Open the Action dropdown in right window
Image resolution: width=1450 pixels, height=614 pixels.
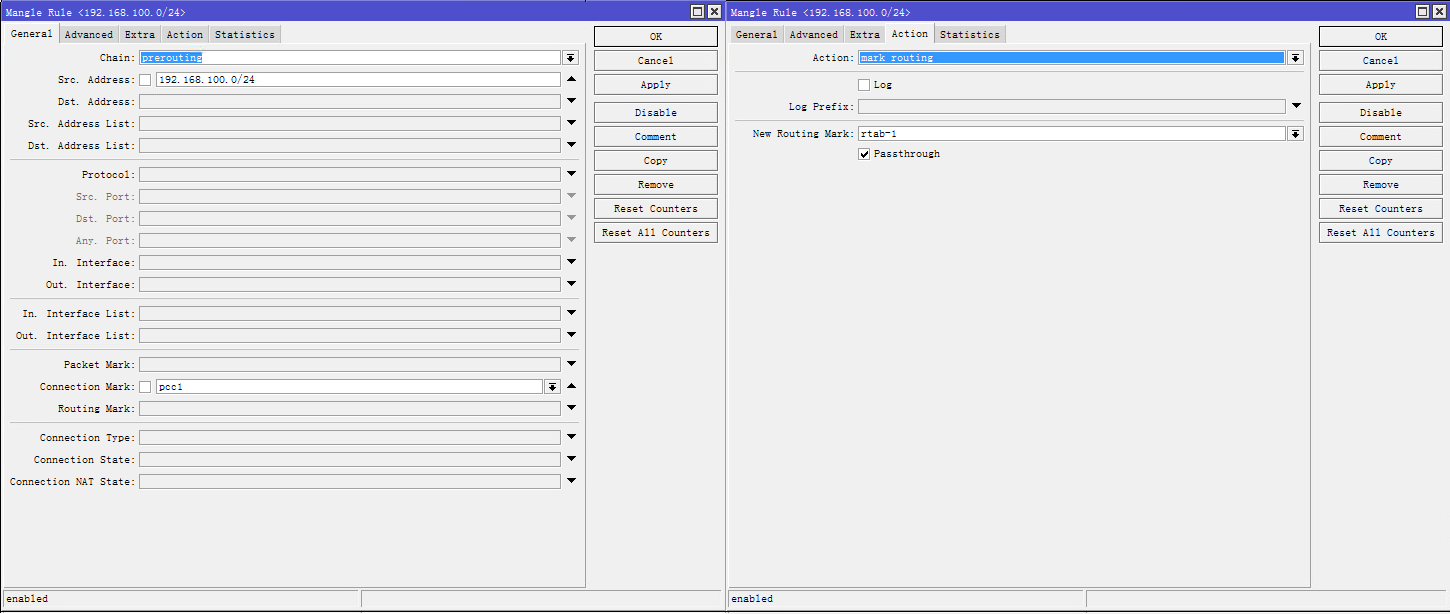(1295, 58)
